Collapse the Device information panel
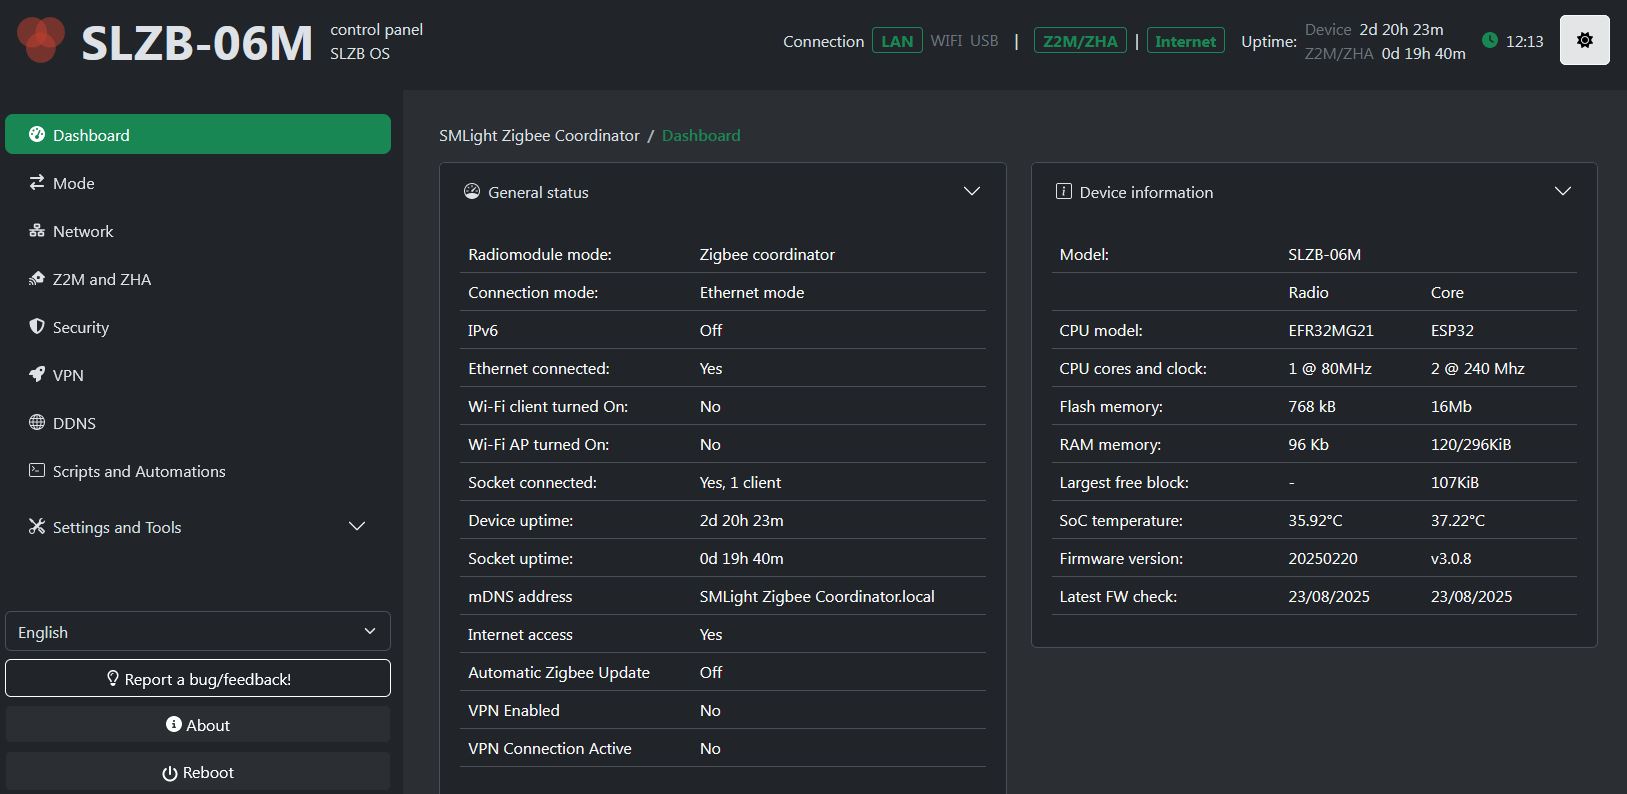1627x794 pixels. [x=1562, y=191]
